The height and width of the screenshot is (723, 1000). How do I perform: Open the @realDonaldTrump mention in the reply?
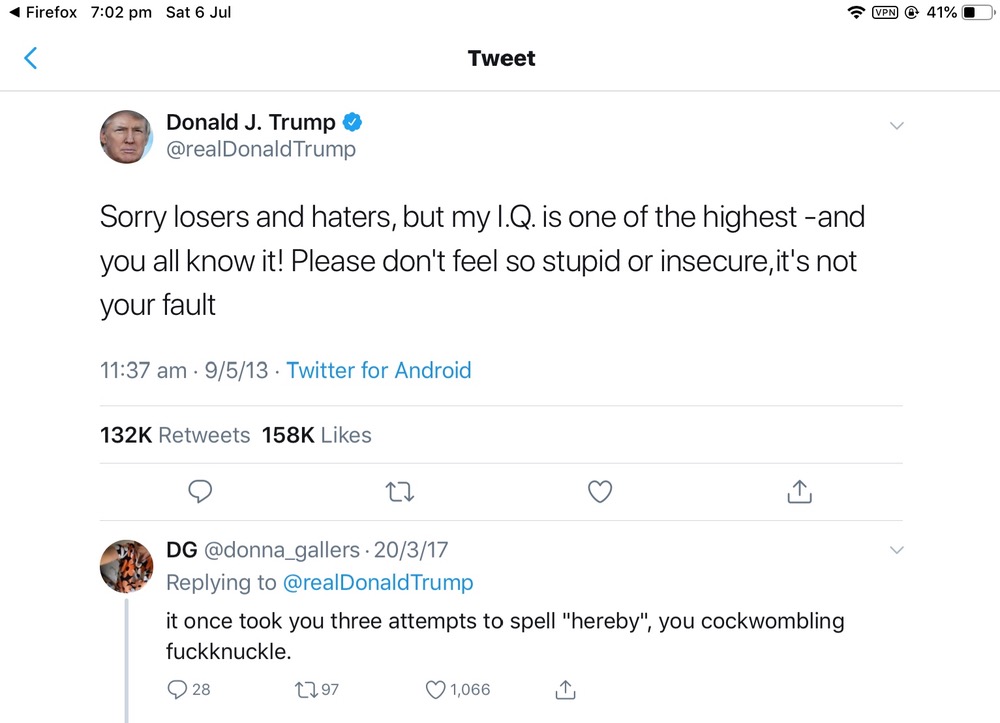point(378,582)
